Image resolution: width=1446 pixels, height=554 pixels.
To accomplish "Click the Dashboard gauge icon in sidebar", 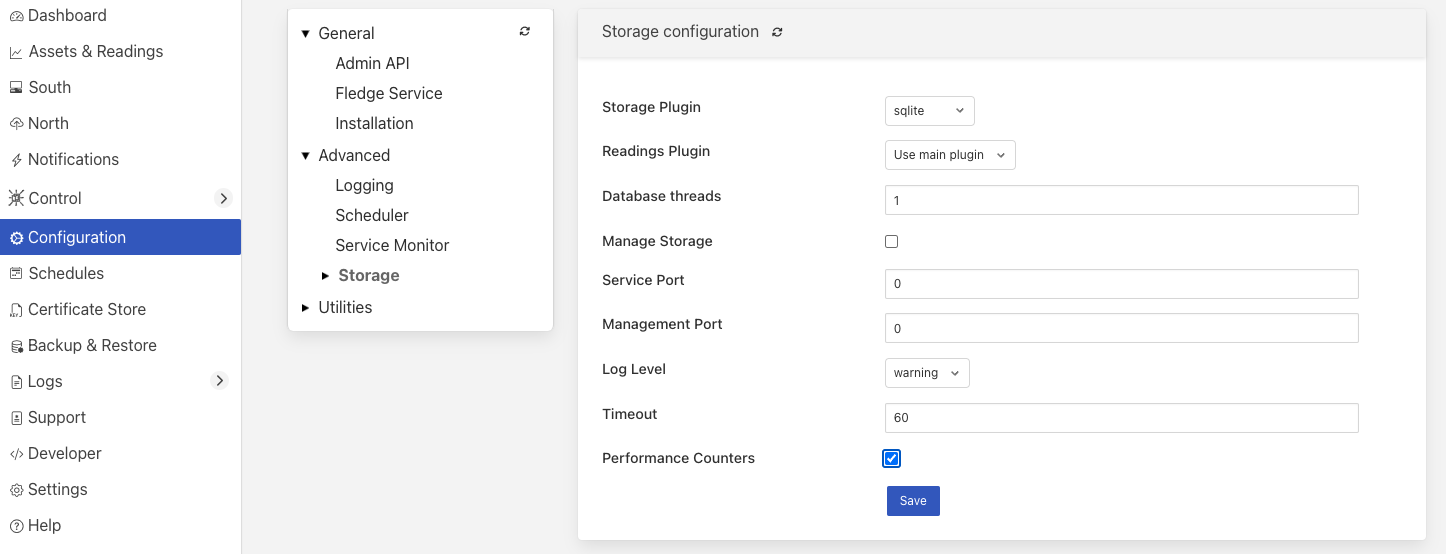I will click(16, 16).
